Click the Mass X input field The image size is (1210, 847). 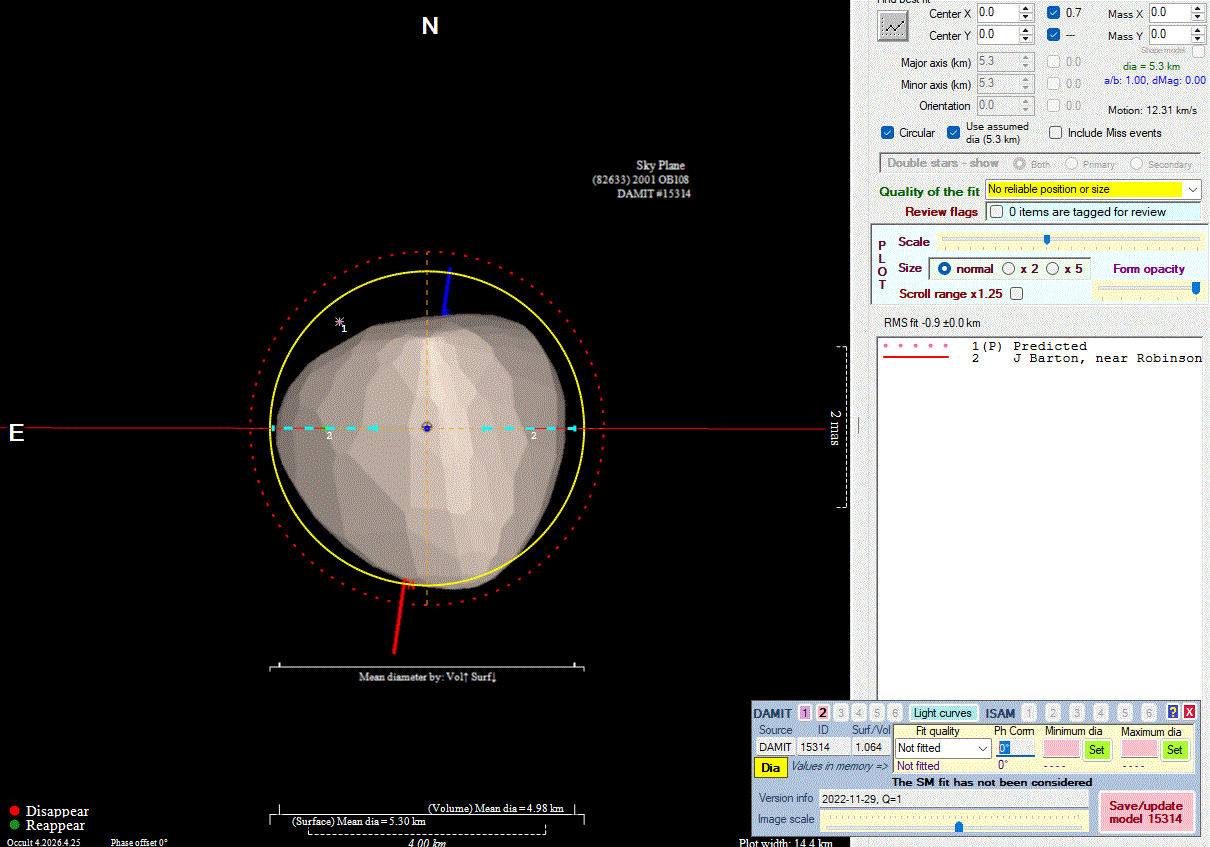point(1169,13)
